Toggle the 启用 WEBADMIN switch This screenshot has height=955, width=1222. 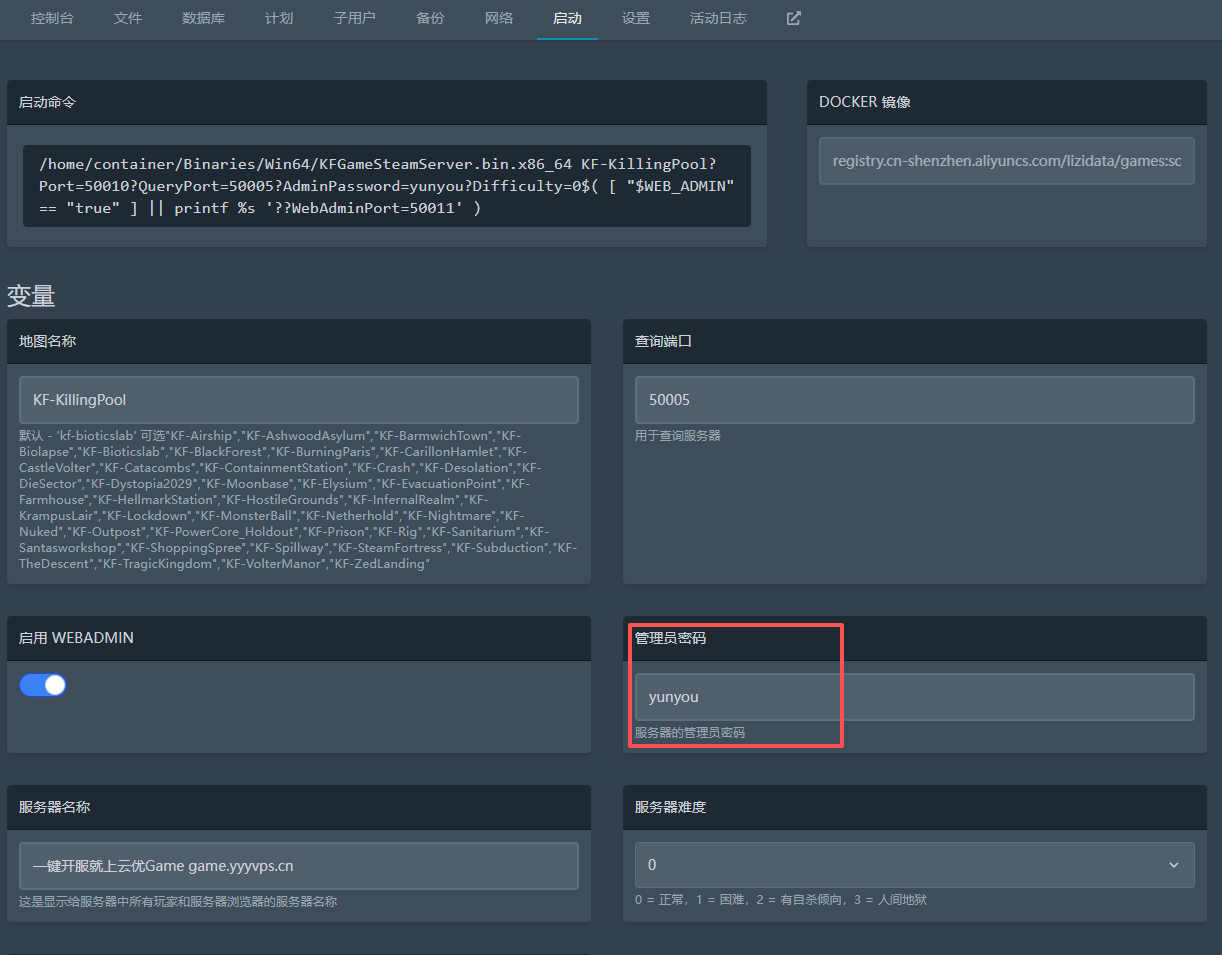pyautogui.click(x=43, y=685)
